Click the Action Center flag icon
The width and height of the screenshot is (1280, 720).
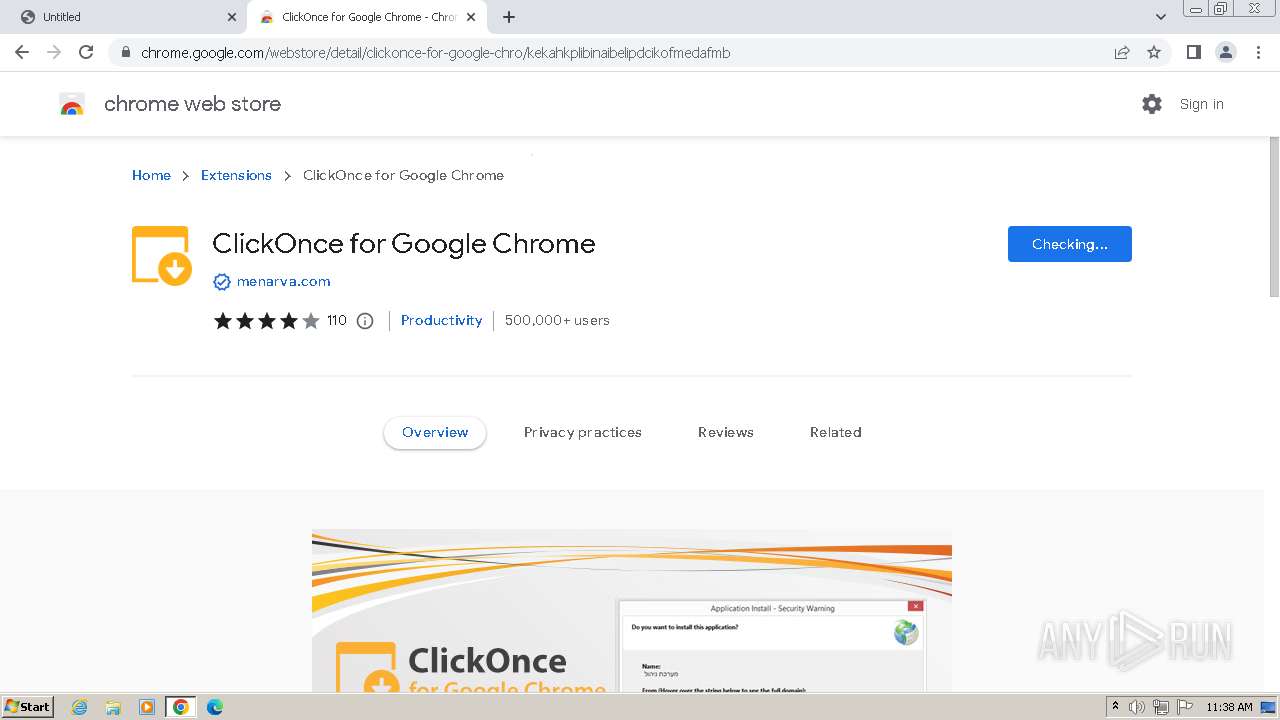pos(1185,707)
